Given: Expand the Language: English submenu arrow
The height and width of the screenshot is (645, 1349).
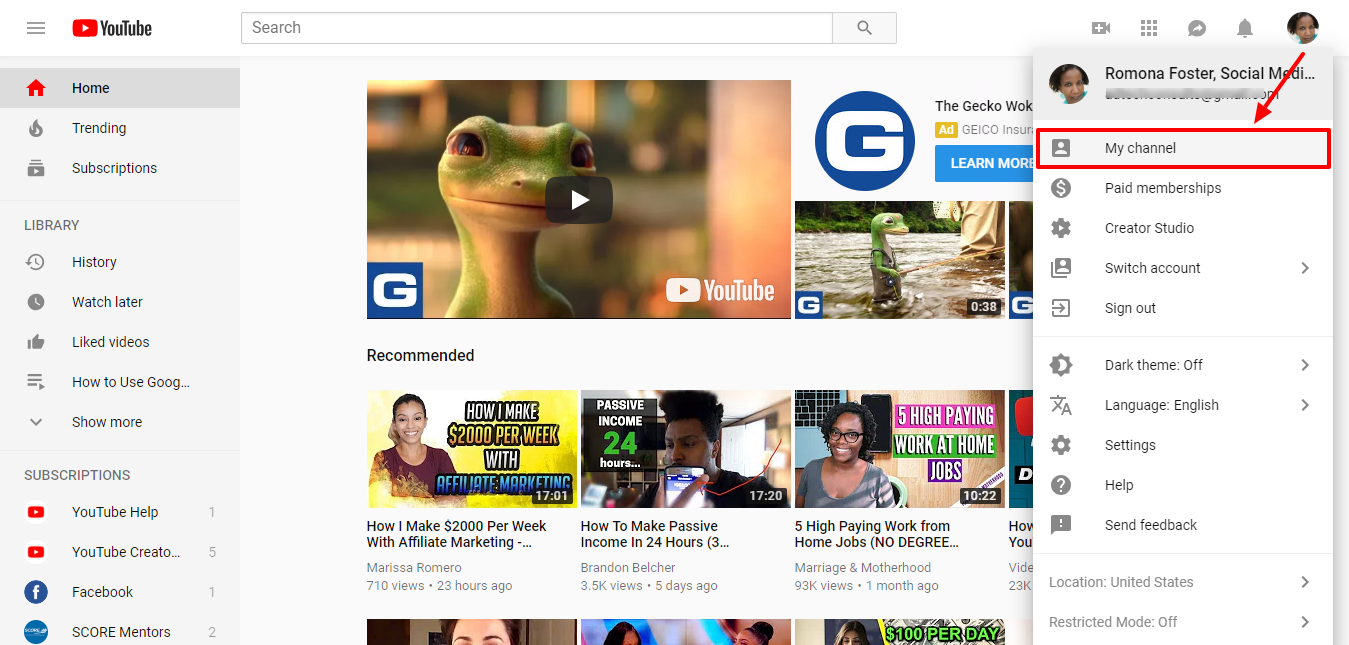Looking at the screenshot, I should click(x=1305, y=405).
